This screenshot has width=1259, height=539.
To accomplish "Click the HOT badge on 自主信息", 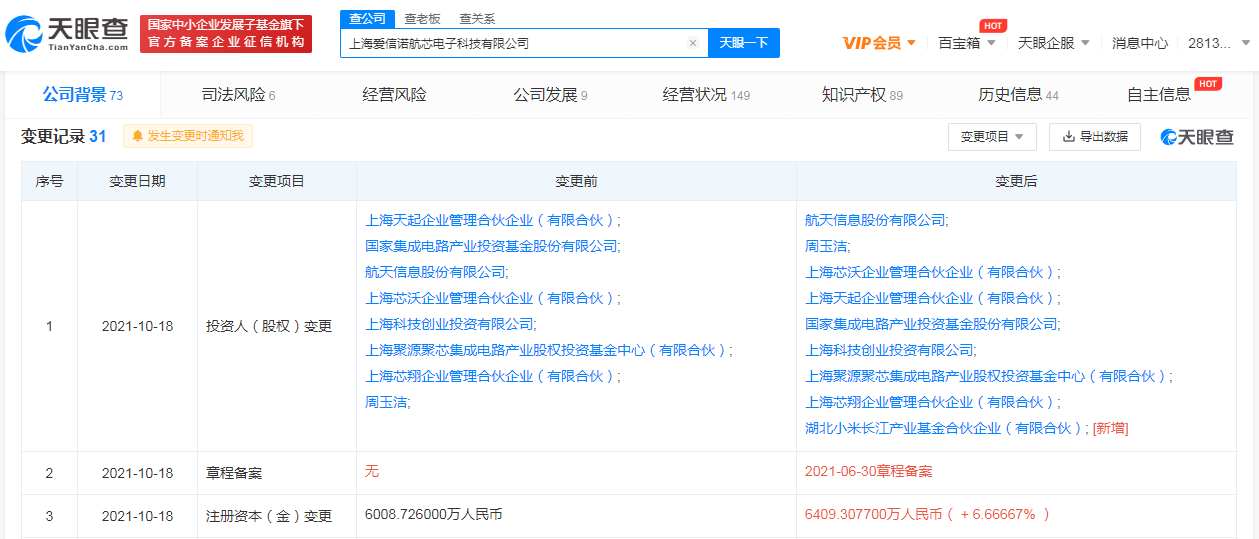I will (x=1208, y=84).
